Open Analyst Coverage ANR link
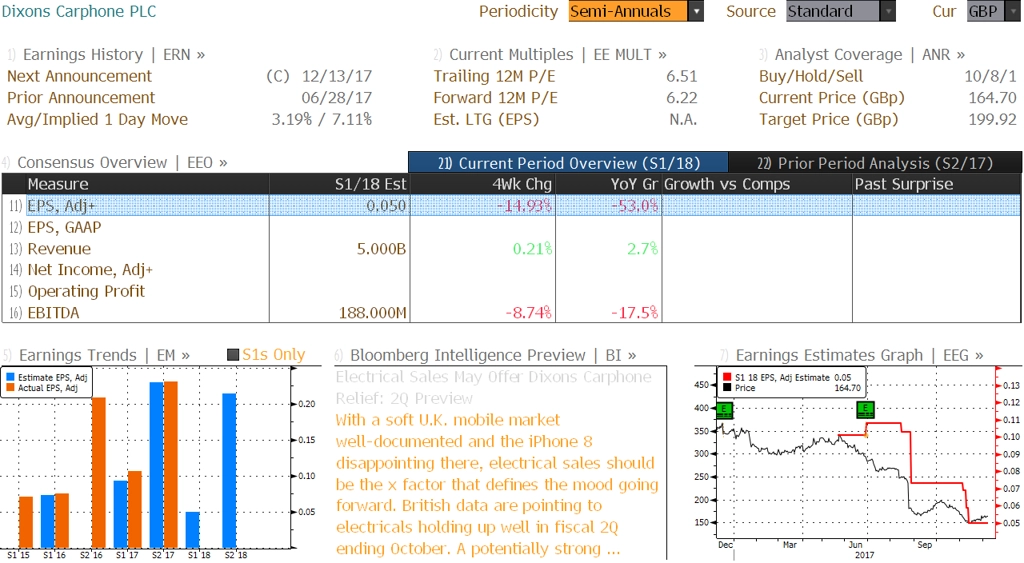Viewport: 1024px width, 563px height. [870, 55]
